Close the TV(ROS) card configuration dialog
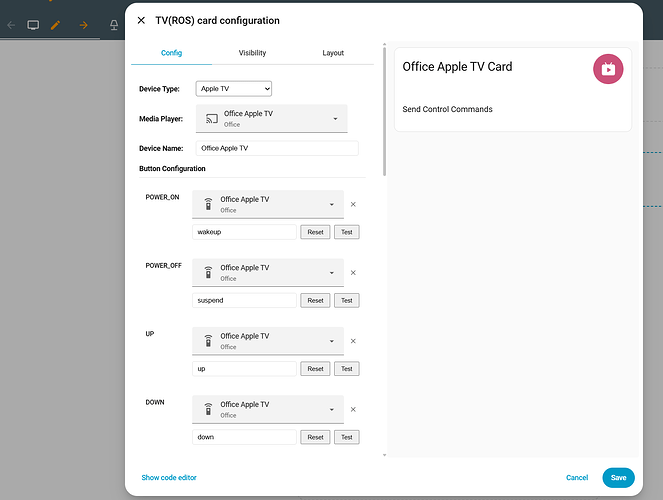 click(x=141, y=20)
